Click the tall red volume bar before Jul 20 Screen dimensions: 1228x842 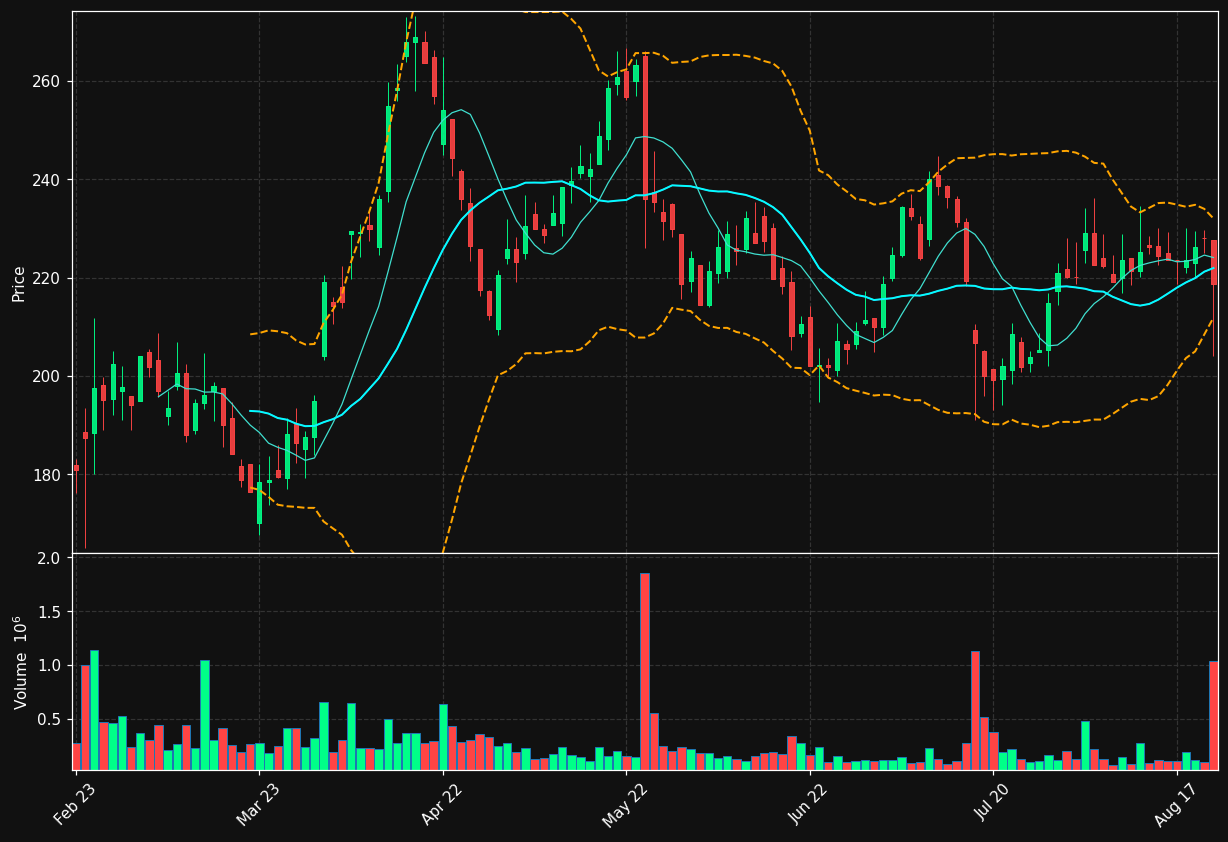point(975,711)
